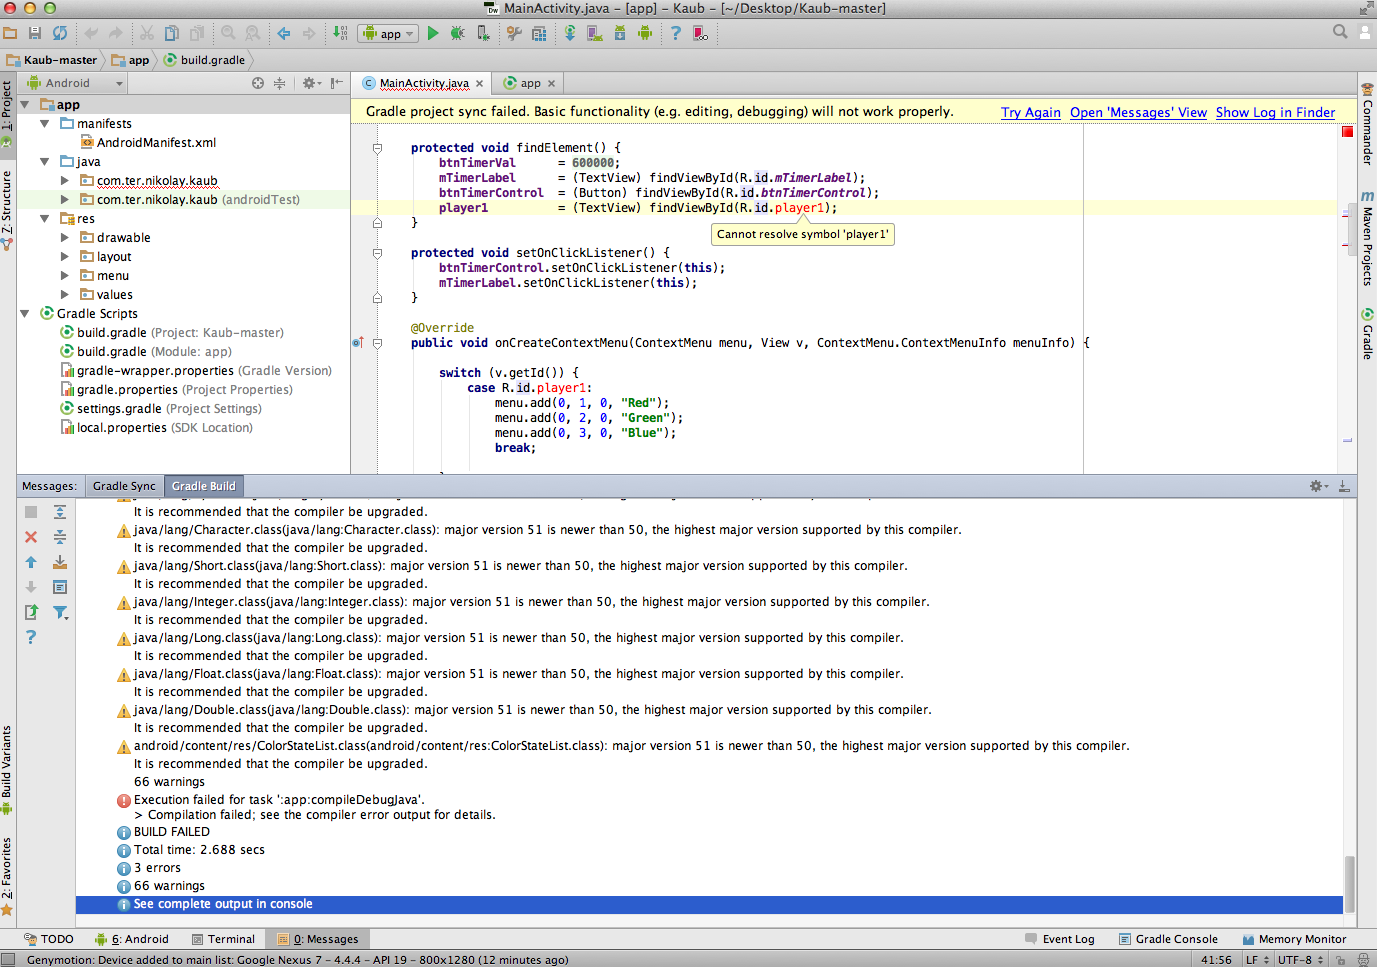Viewport: 1377px width, 967px height.
Task: Open the Gradle Console tab
Action: pos(1168,939)
